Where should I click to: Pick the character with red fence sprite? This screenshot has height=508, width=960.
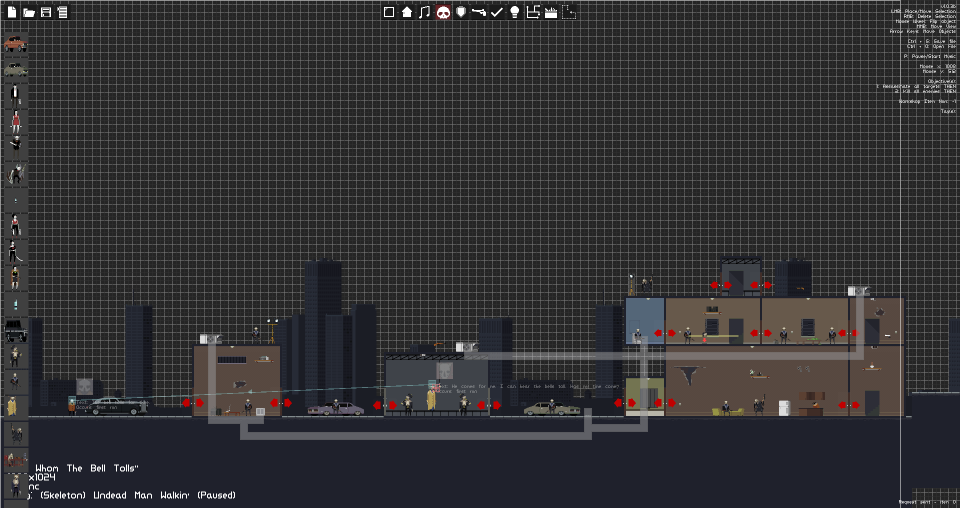[x=16, y=459]
